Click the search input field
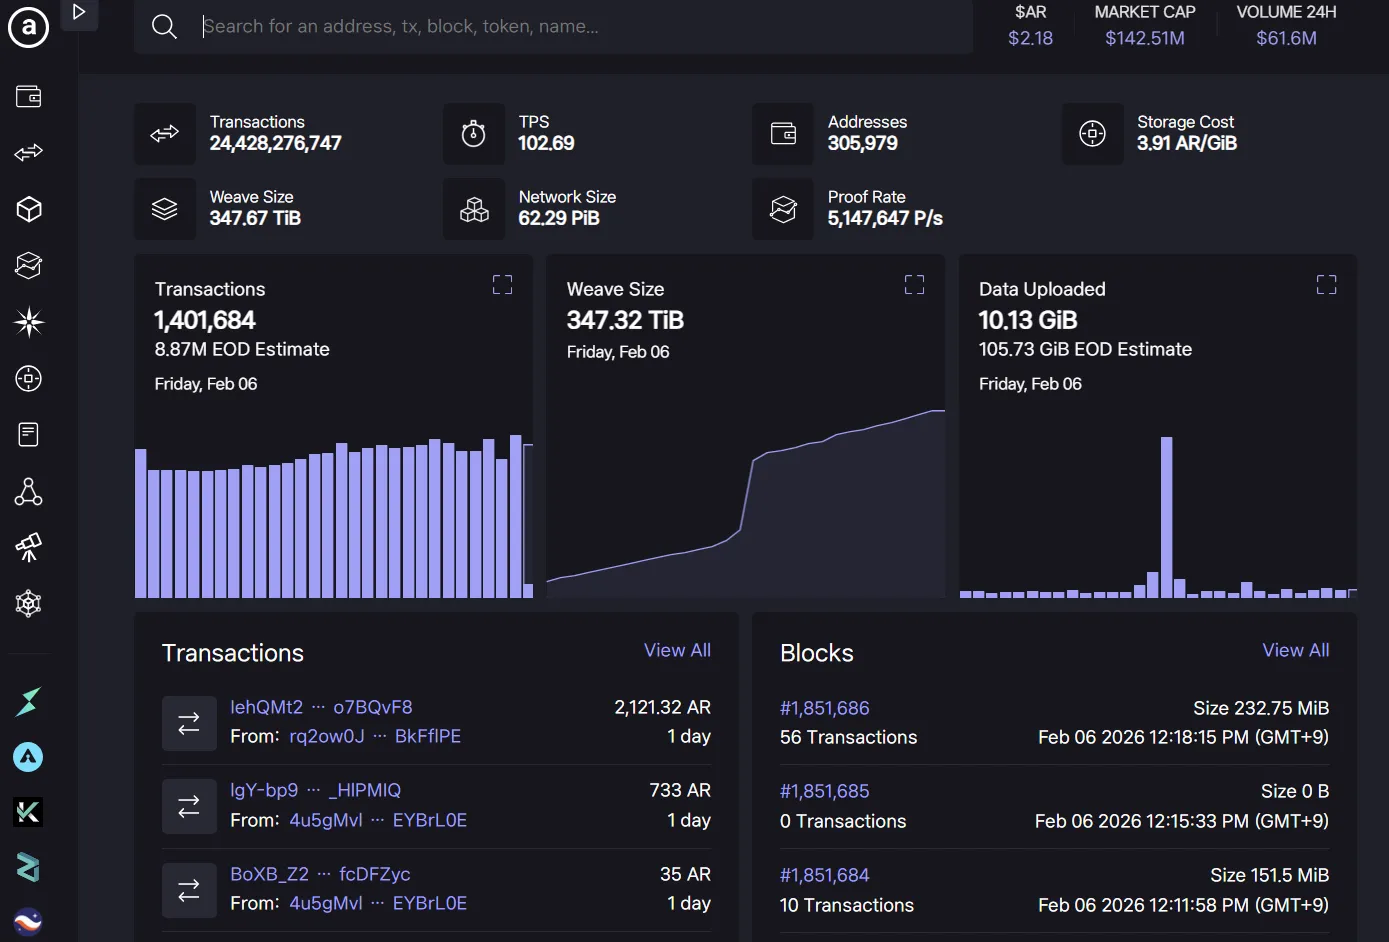1389x942 pixels. pos(580,27)
